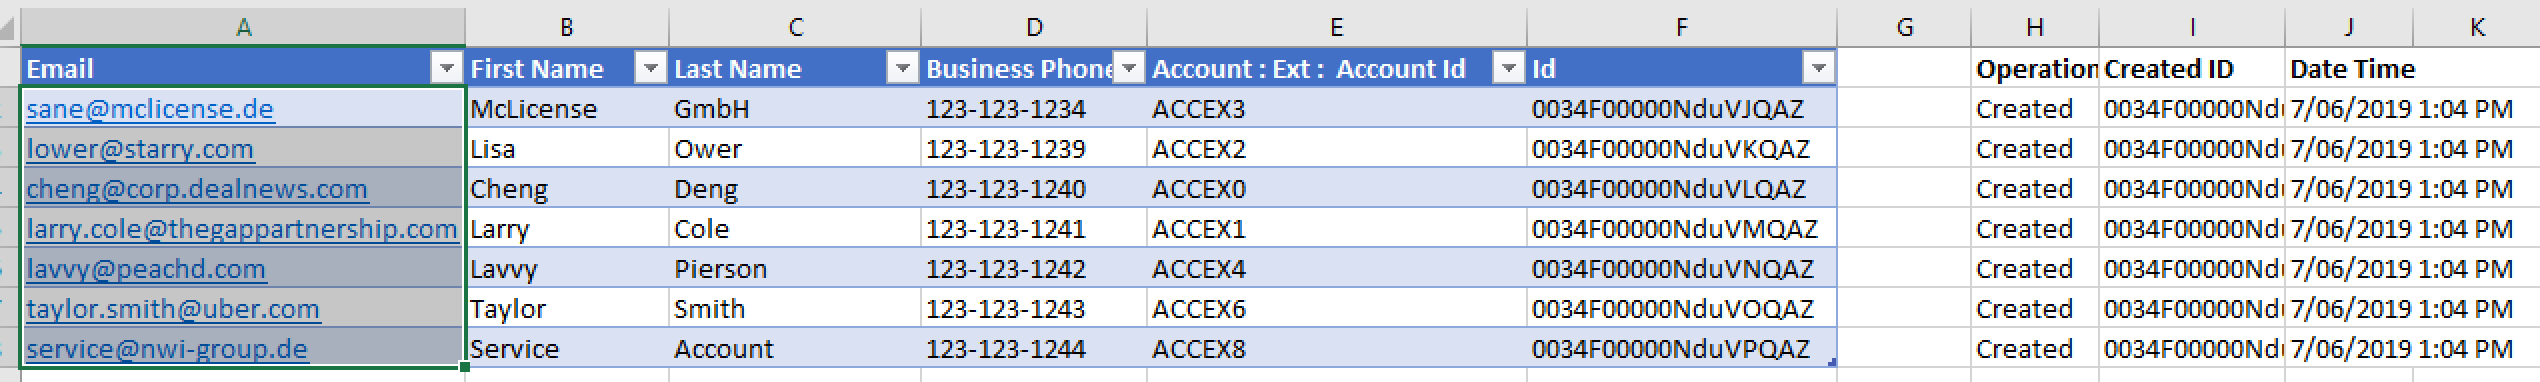Select column H header
This screenshot has height=382, width=2540.
[2035, 27]
